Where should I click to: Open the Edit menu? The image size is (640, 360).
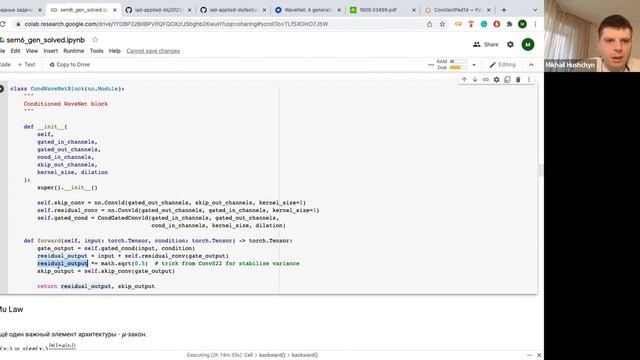point(15,51)
